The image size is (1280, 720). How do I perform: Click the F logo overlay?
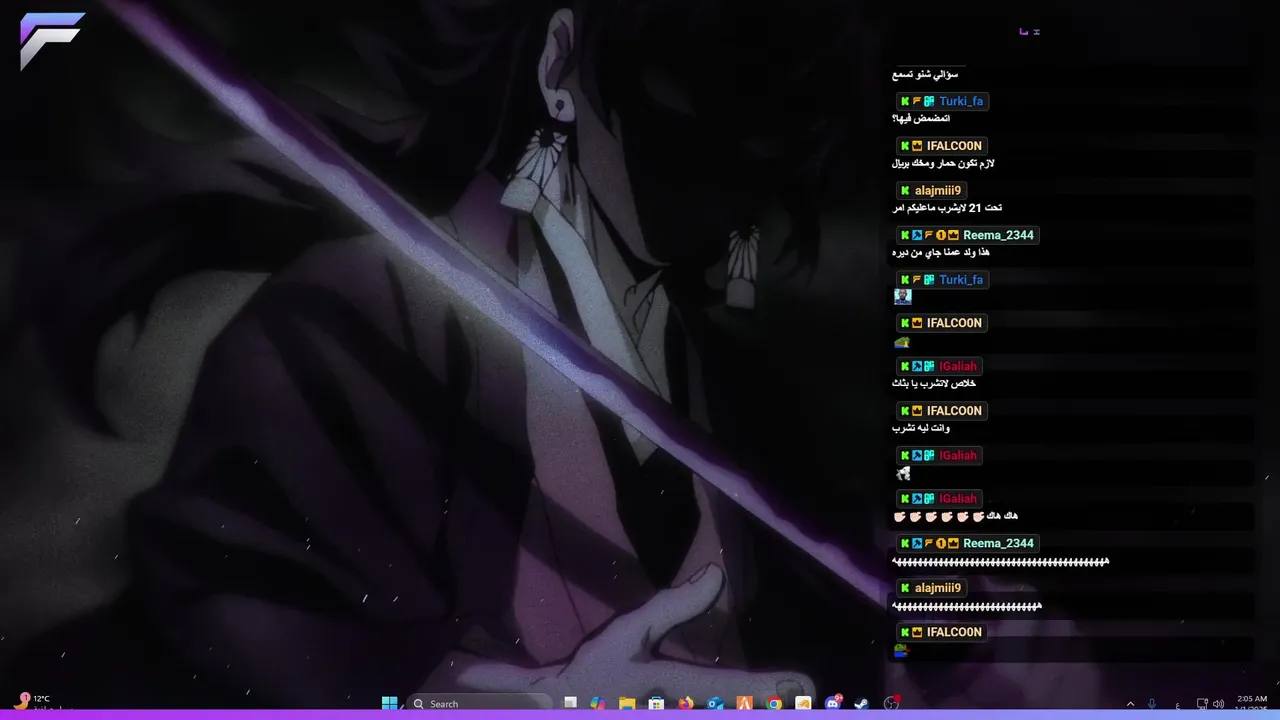tap(52, 41)
